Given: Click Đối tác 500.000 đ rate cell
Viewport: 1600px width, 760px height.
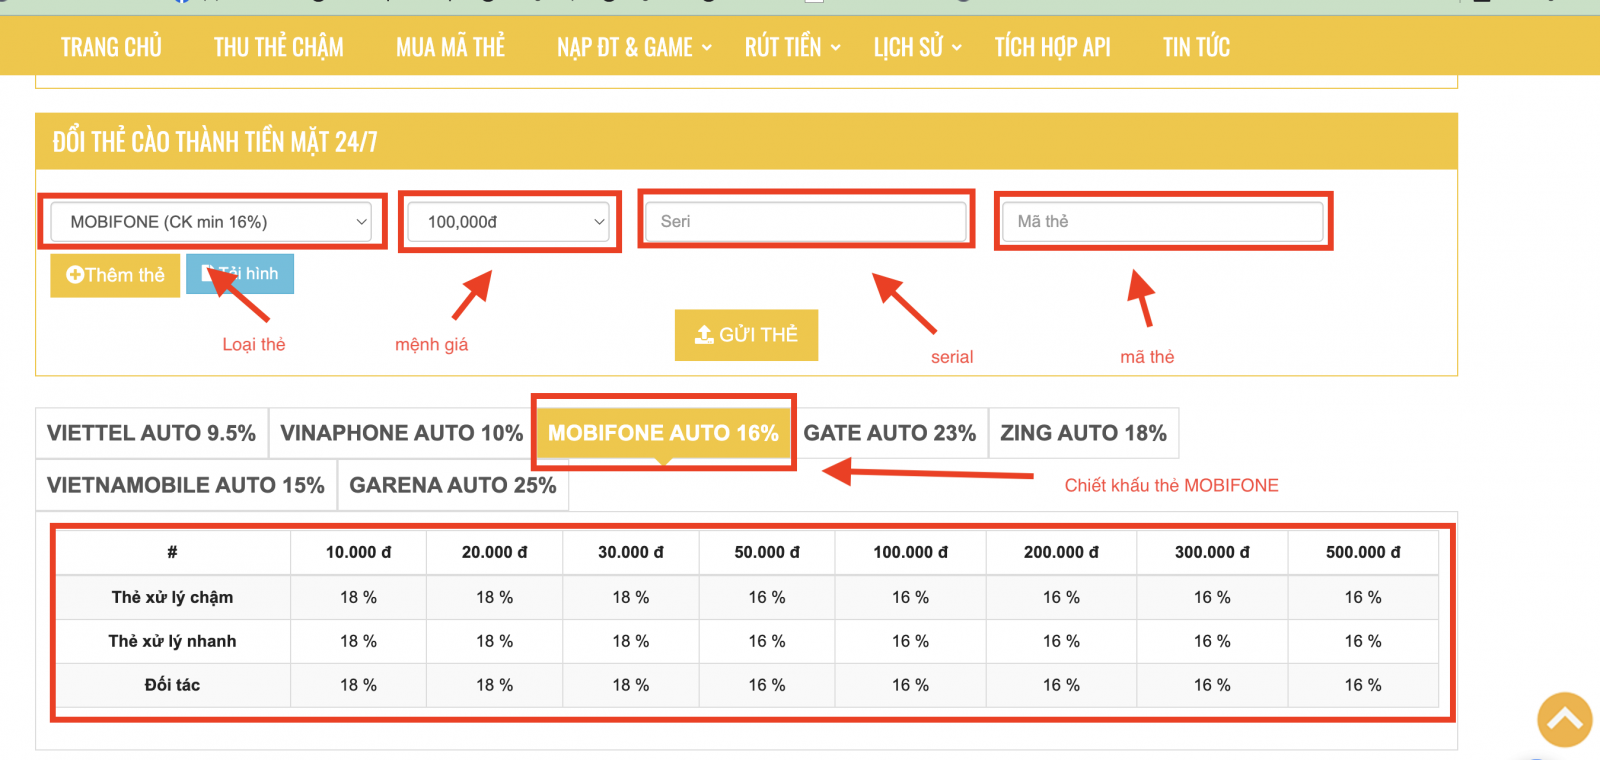Looking at the screenshot, I should click(x=1363, y=685).
